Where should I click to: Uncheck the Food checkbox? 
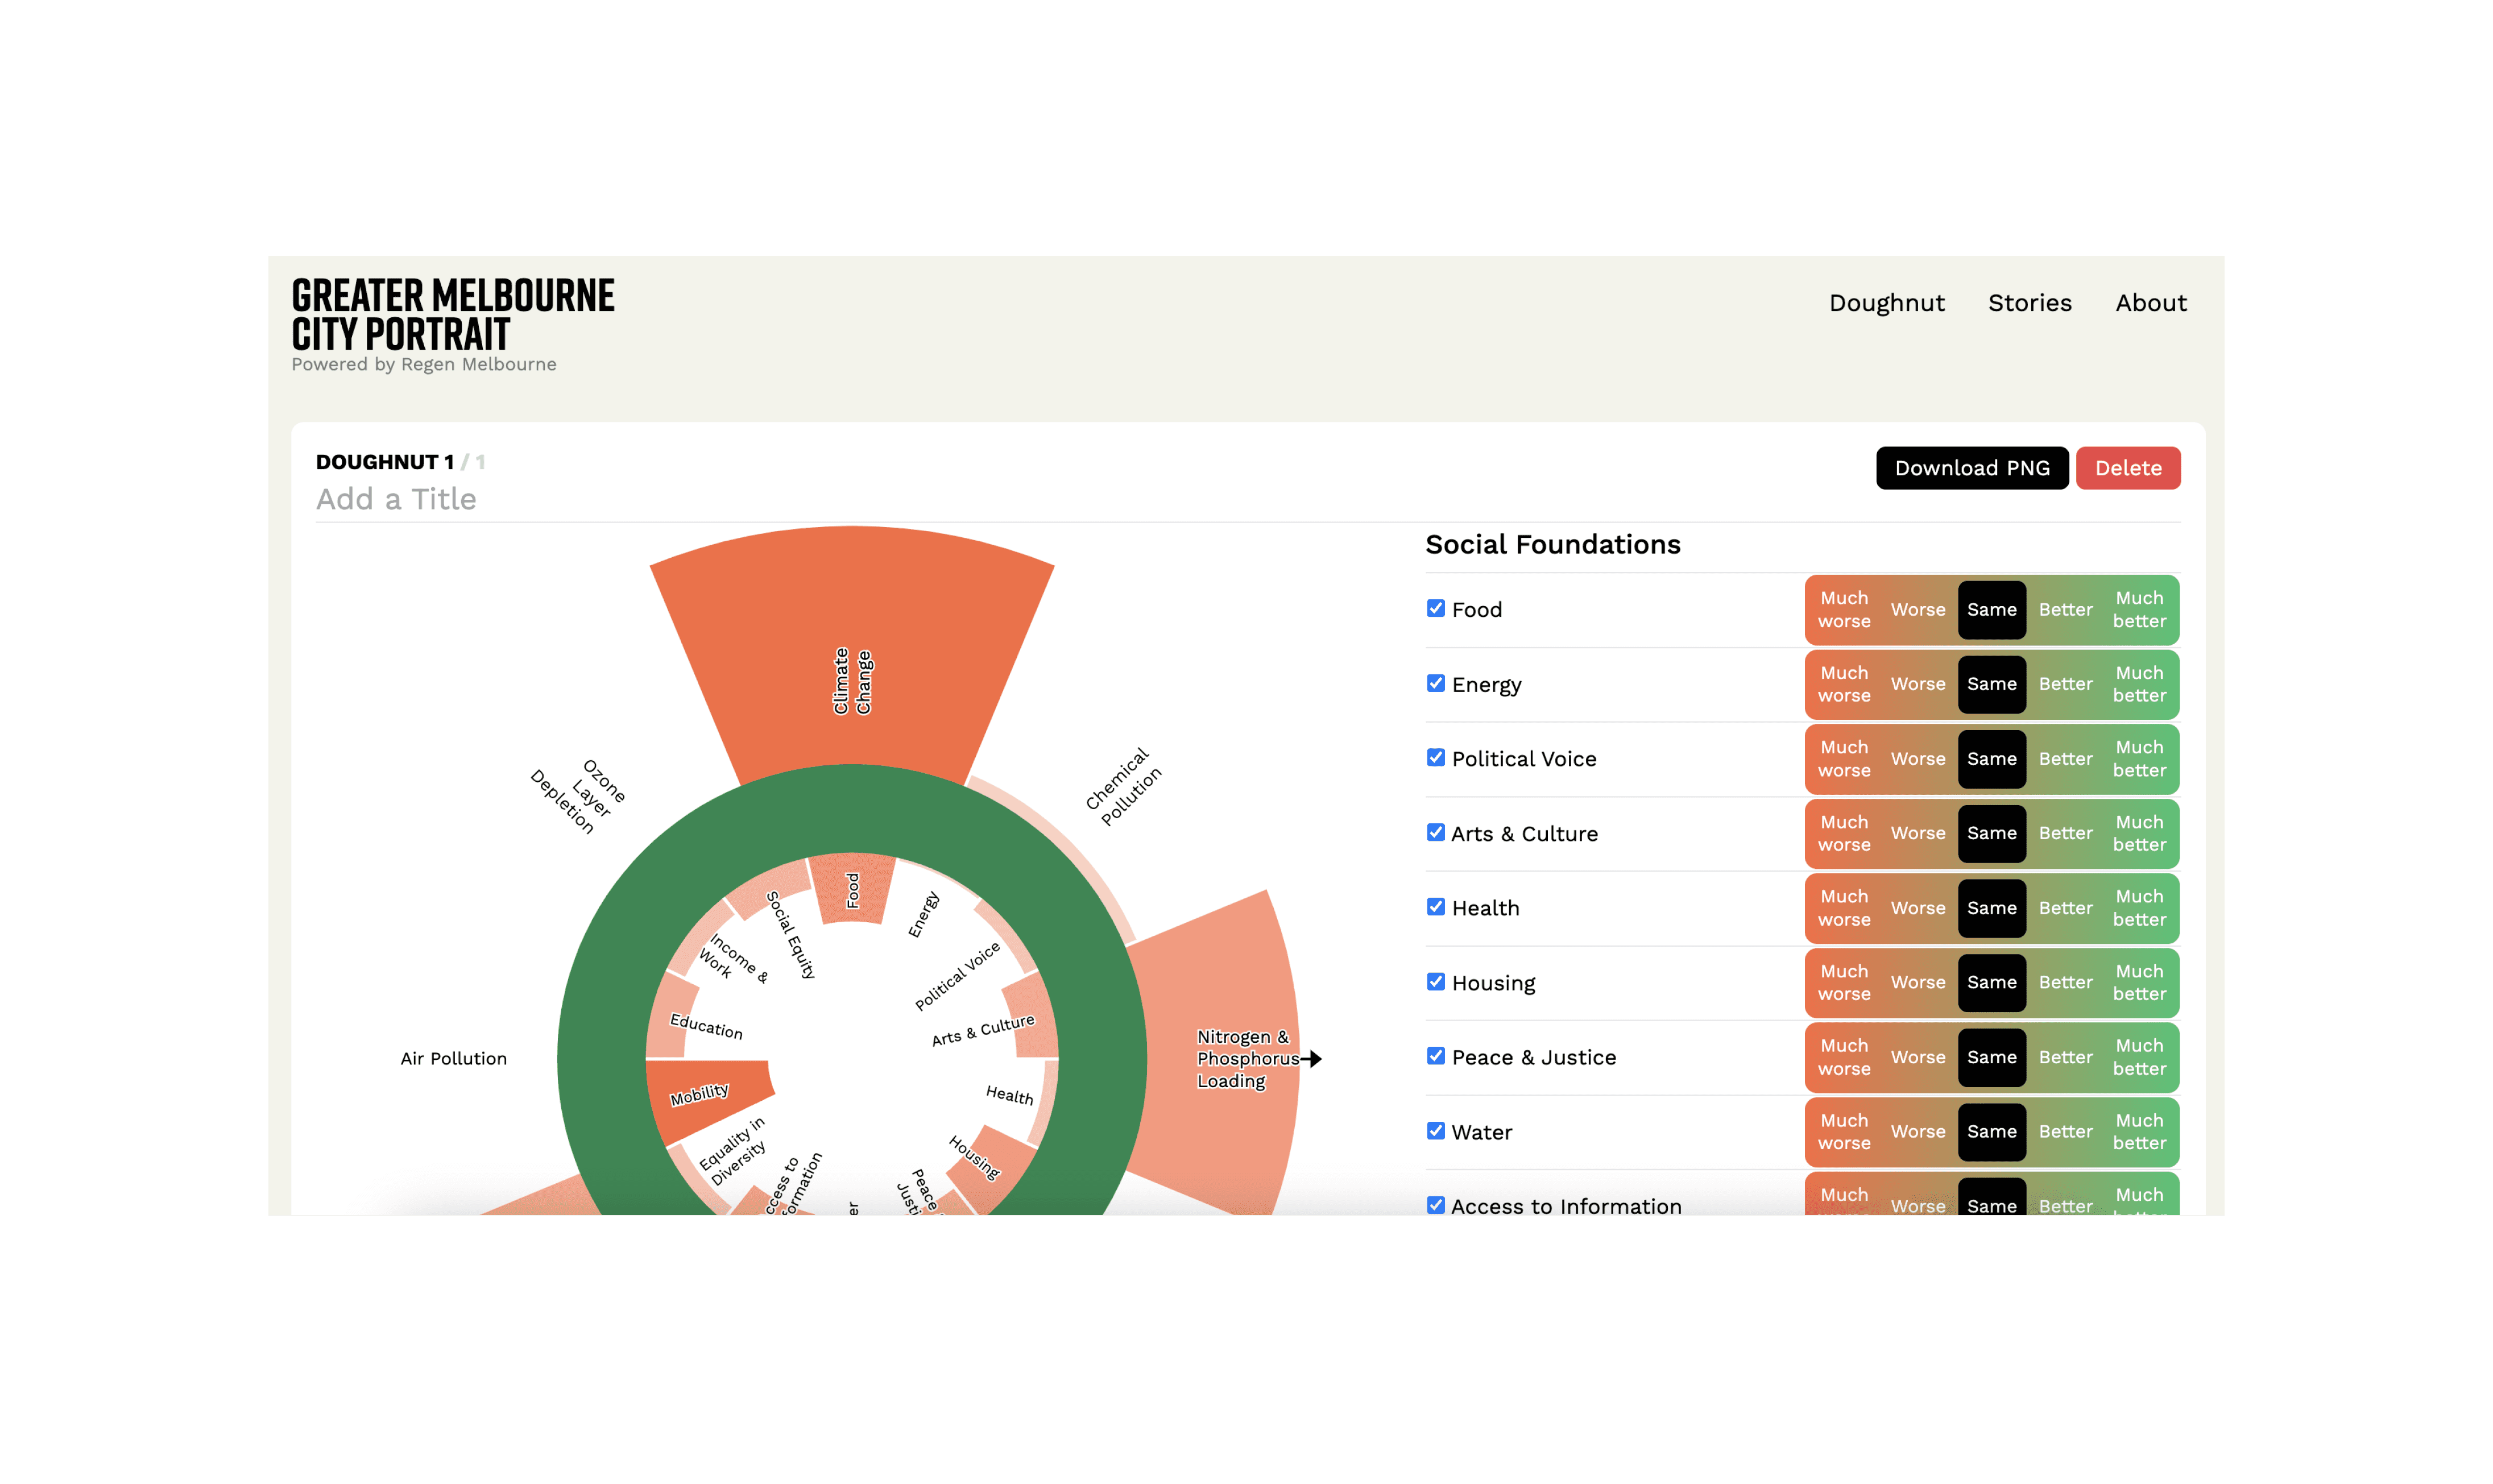(1436, 608)
